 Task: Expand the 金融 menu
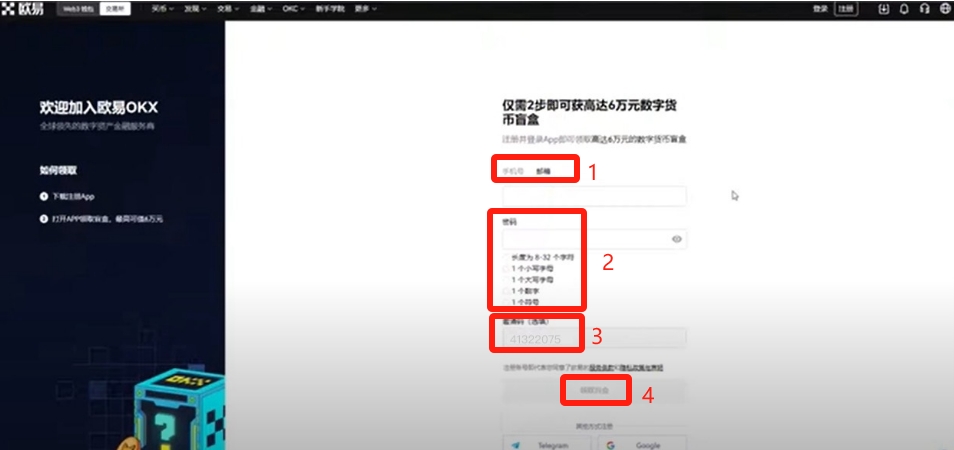[x=261, y=9]
